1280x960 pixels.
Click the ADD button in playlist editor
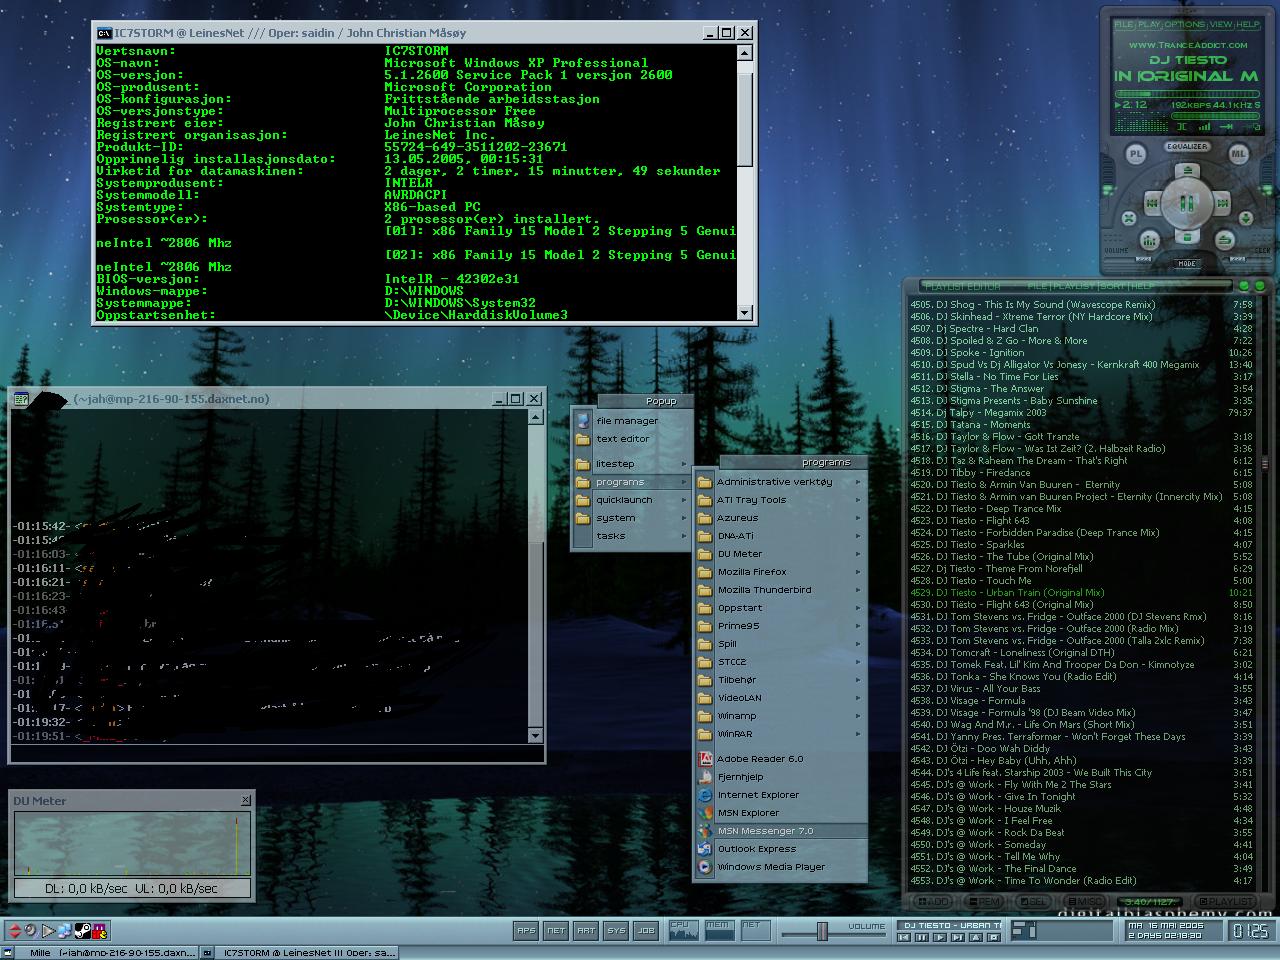(934, 901)
